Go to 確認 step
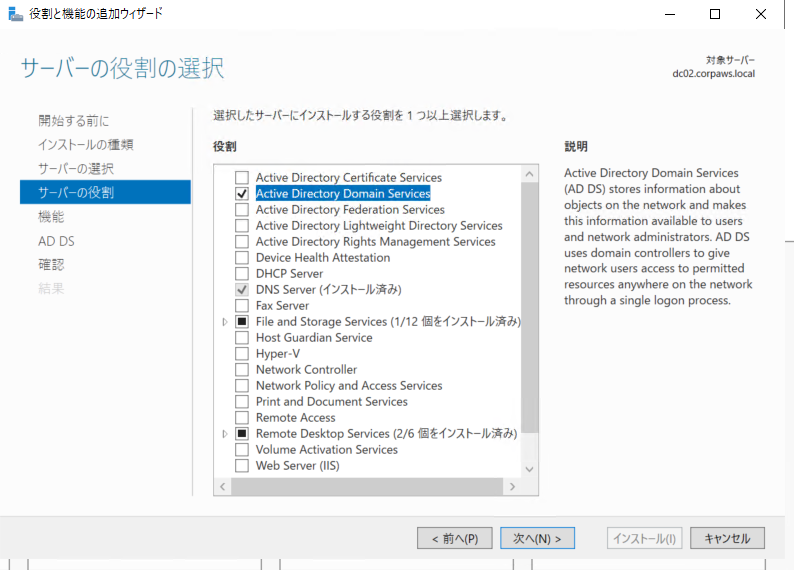Image resolution: width=794 pixels, height=570 pixels. [51, 265]
